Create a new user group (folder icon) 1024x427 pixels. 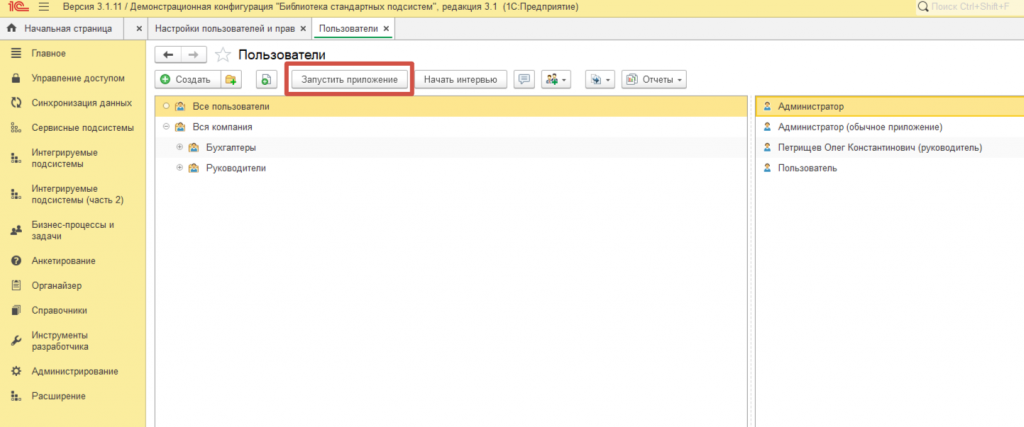pyautogui.click(x=231, y=80)
